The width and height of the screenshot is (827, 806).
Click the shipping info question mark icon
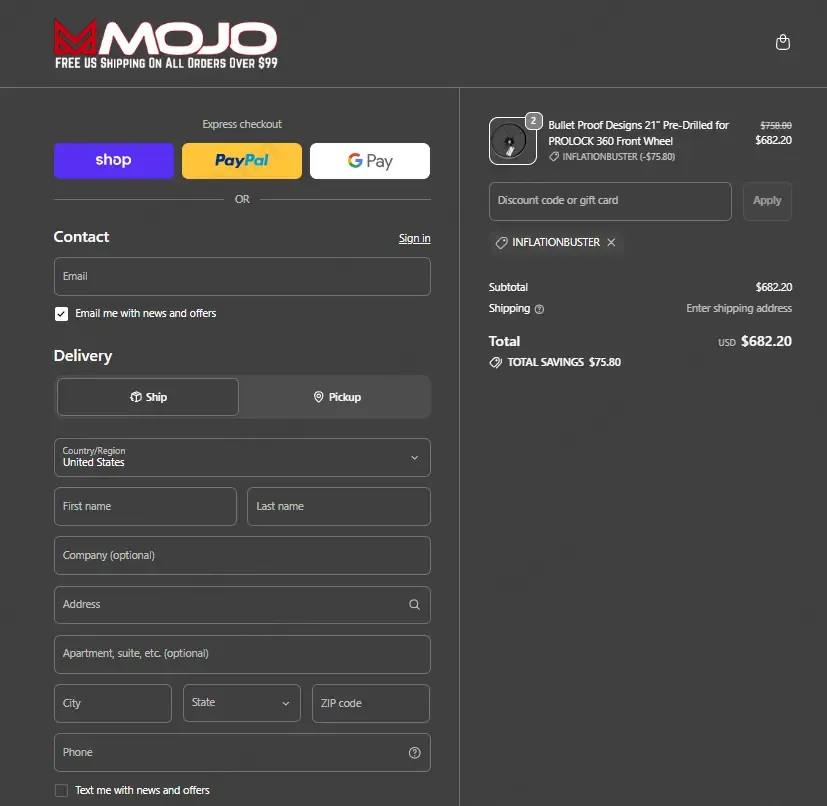click(x=539, y=309)
